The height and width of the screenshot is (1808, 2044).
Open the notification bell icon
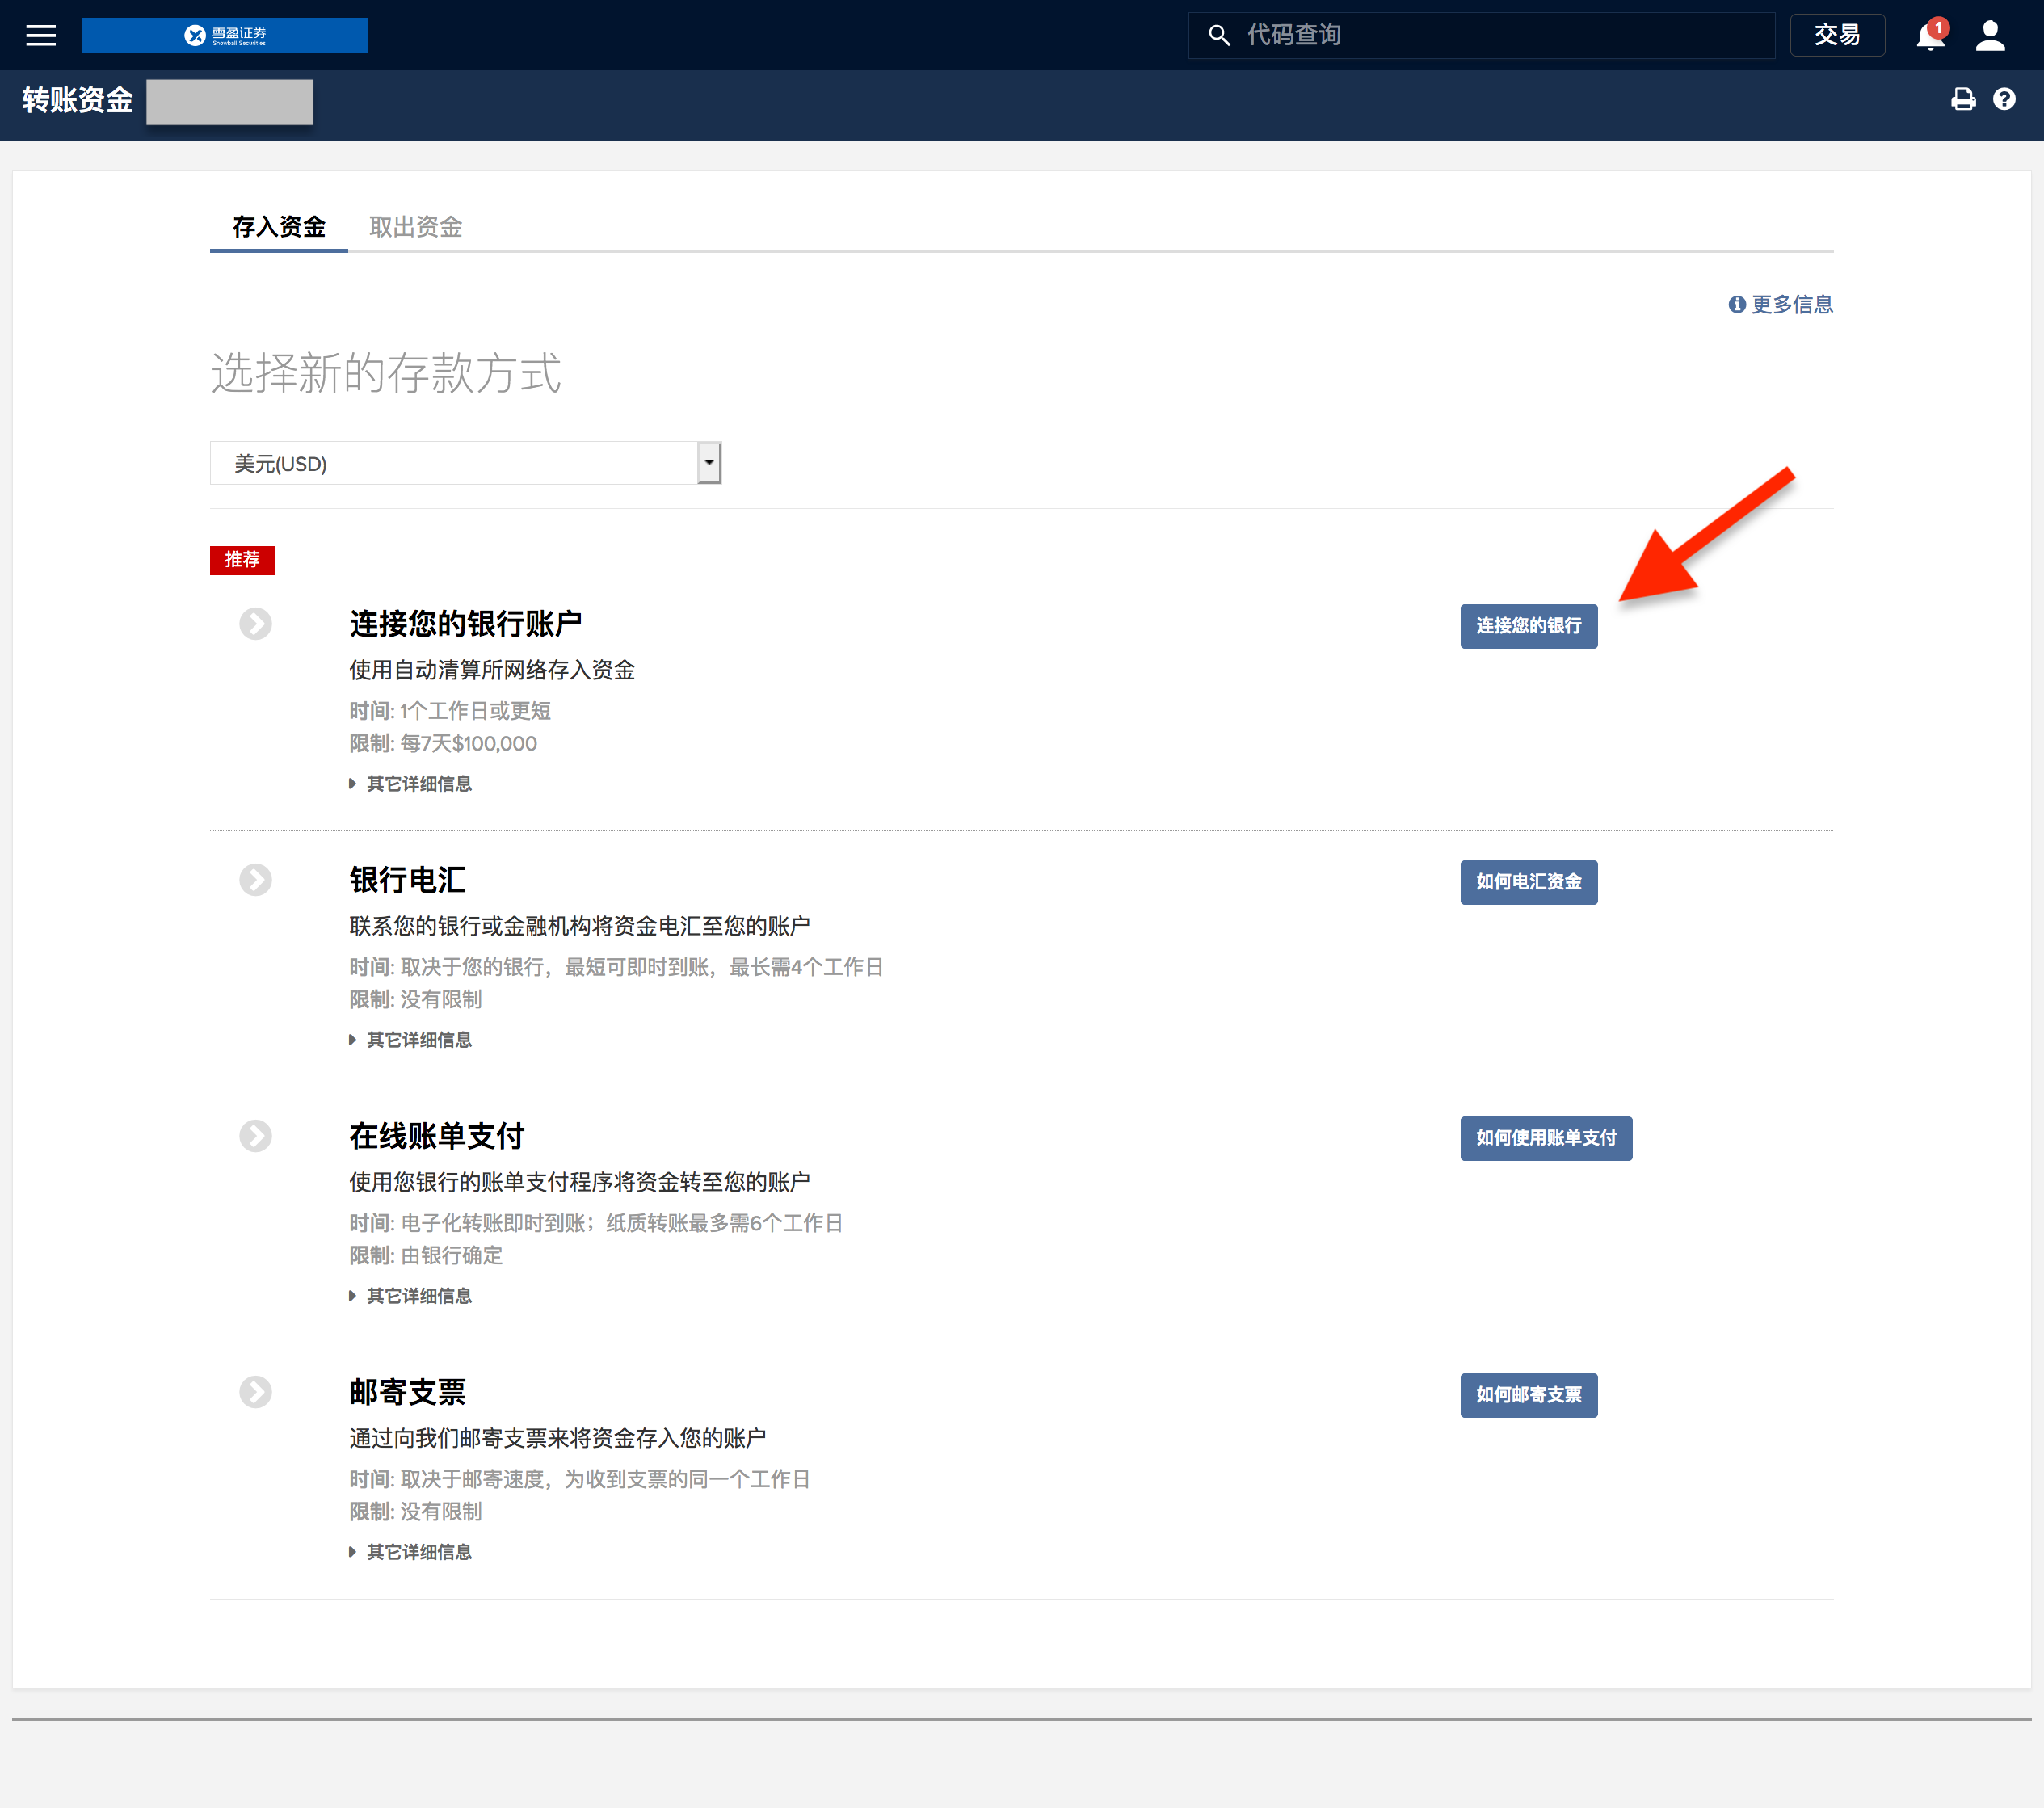coord(1930,36)
